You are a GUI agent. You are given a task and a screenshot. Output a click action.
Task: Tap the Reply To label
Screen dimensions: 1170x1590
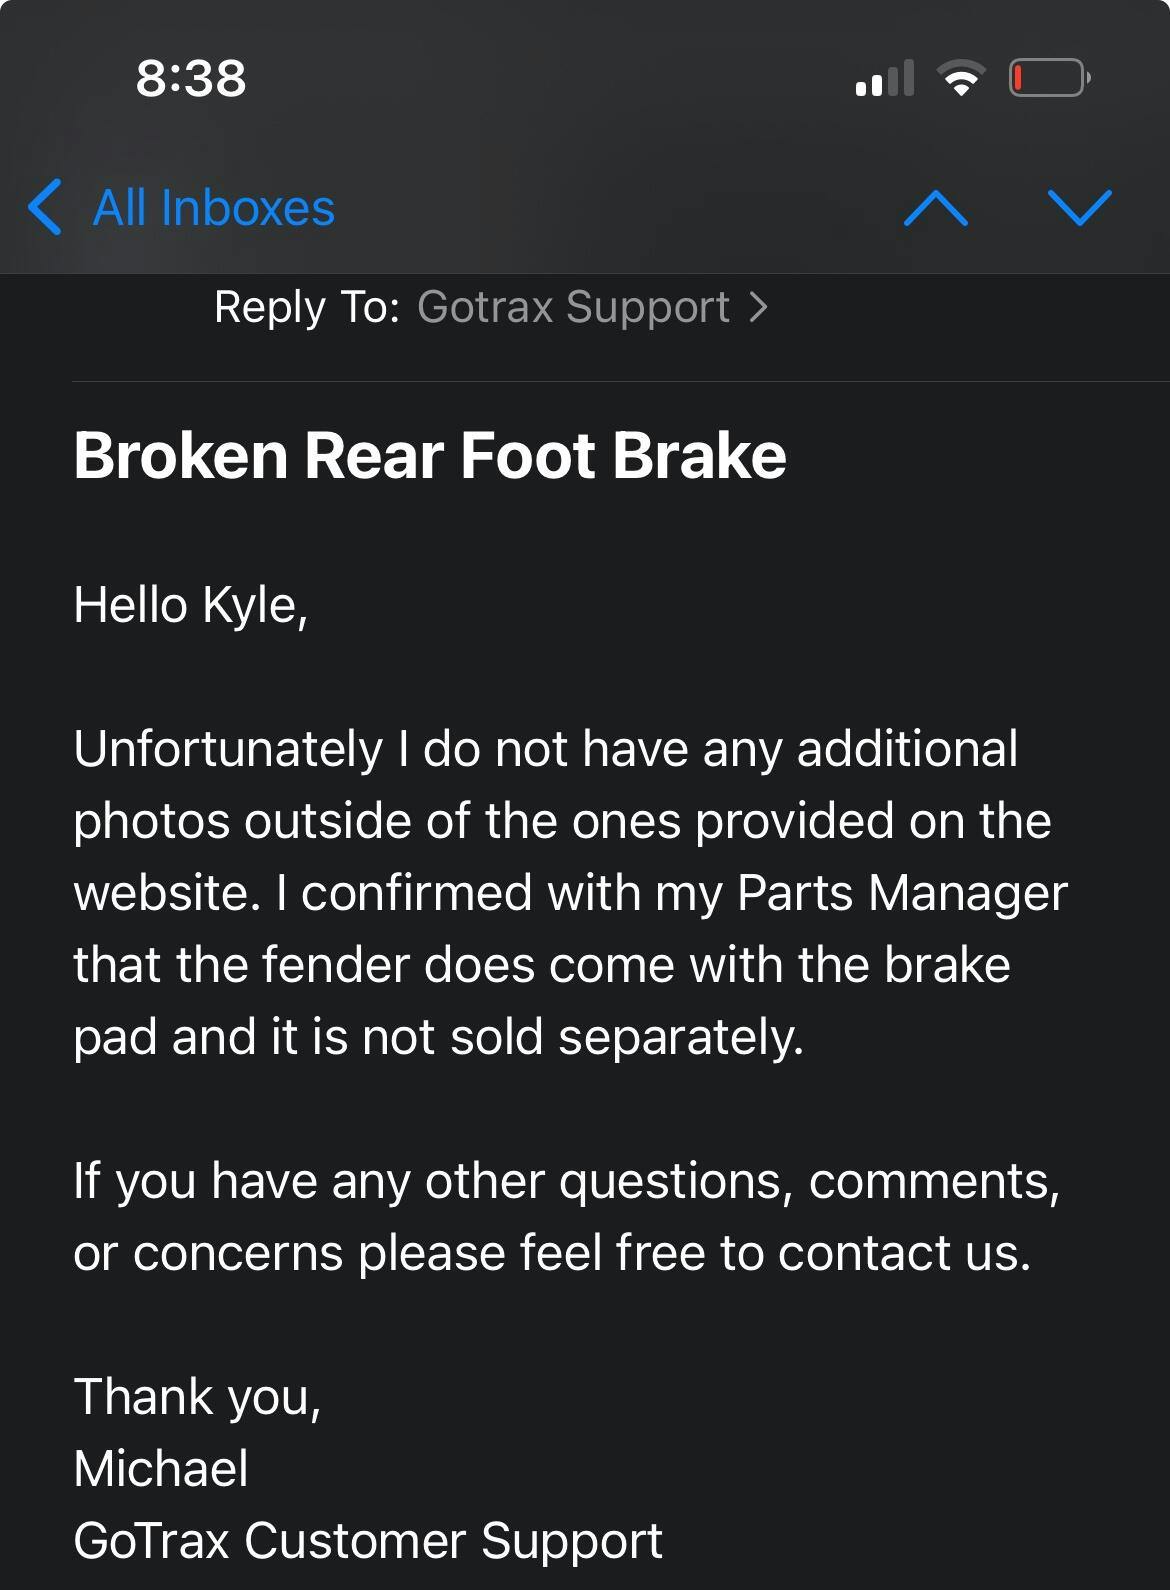[x=307, y=307]
